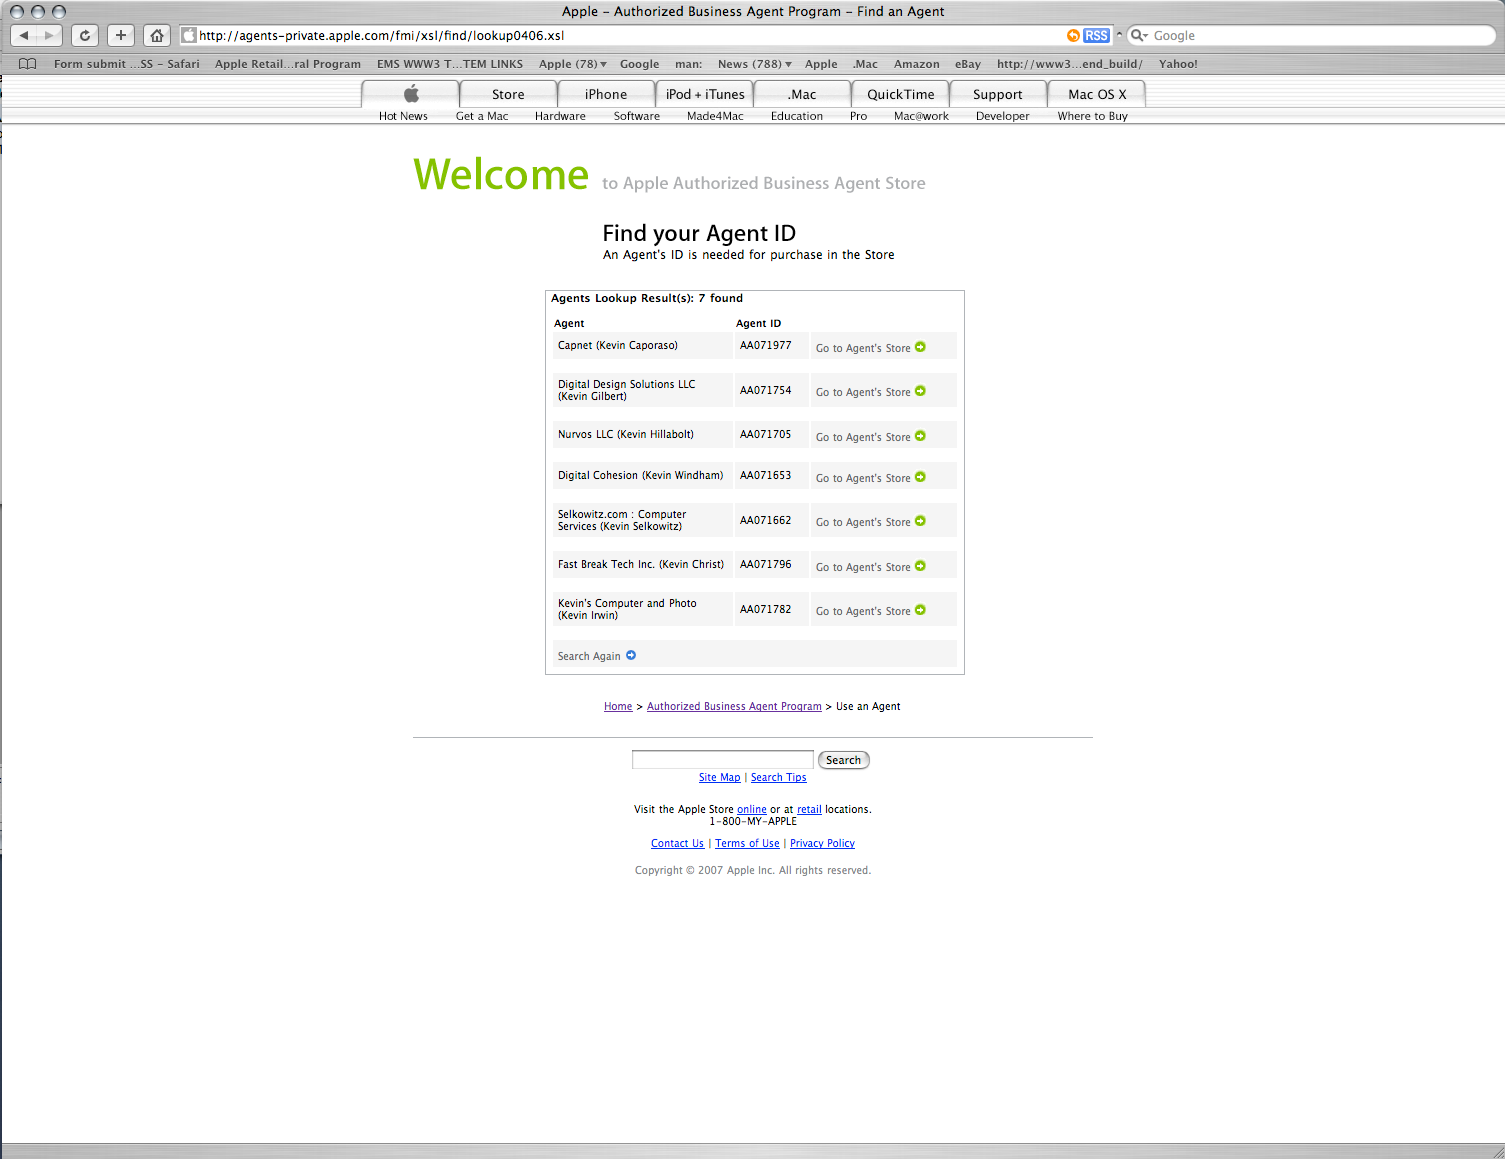
Task: Visit the Apple Store online link
Action: tap(752, 809)
